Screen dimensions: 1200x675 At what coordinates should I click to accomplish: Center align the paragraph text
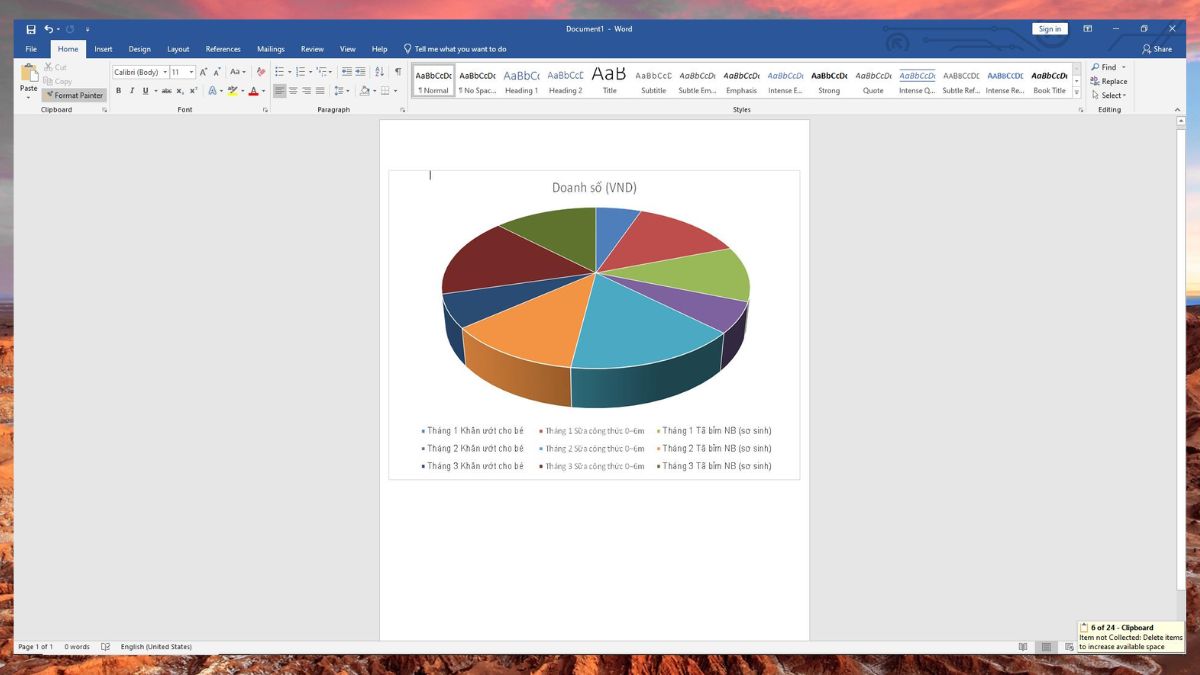tap(293, 91)
